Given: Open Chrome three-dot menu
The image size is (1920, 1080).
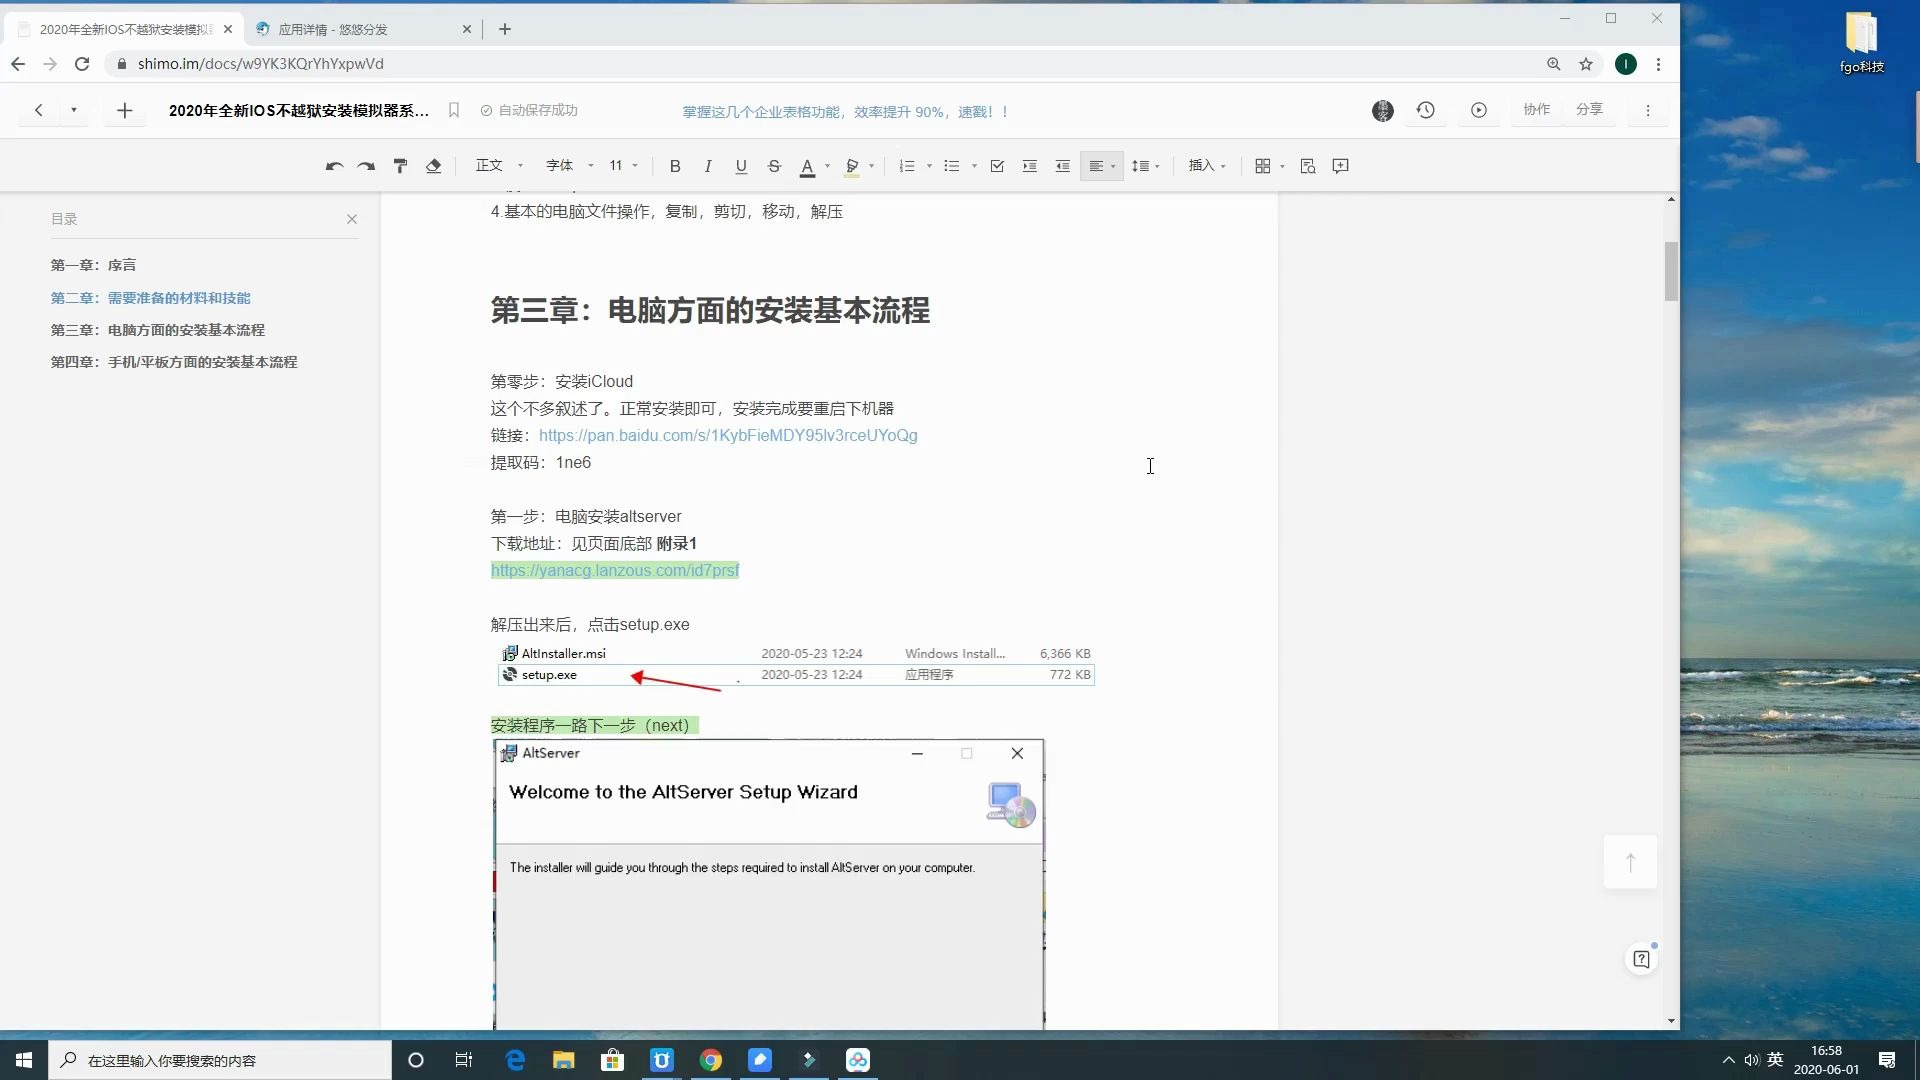Looking at the screenshot, I should point(1658,64).
